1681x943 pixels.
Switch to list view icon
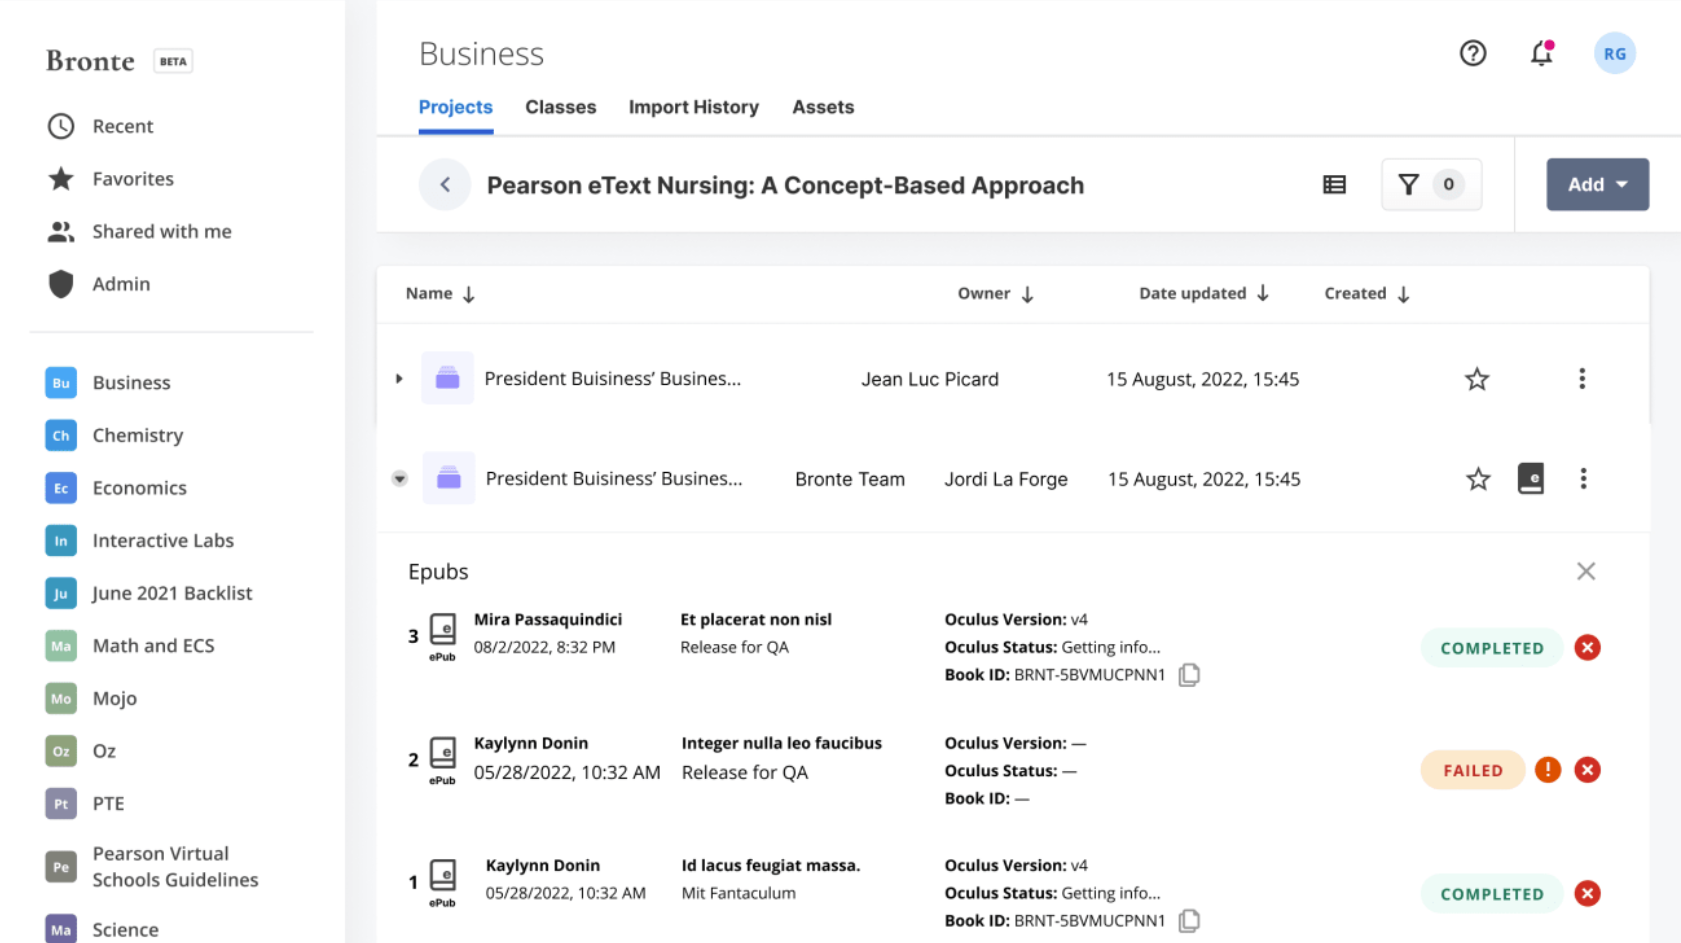tap(1334, 185)
